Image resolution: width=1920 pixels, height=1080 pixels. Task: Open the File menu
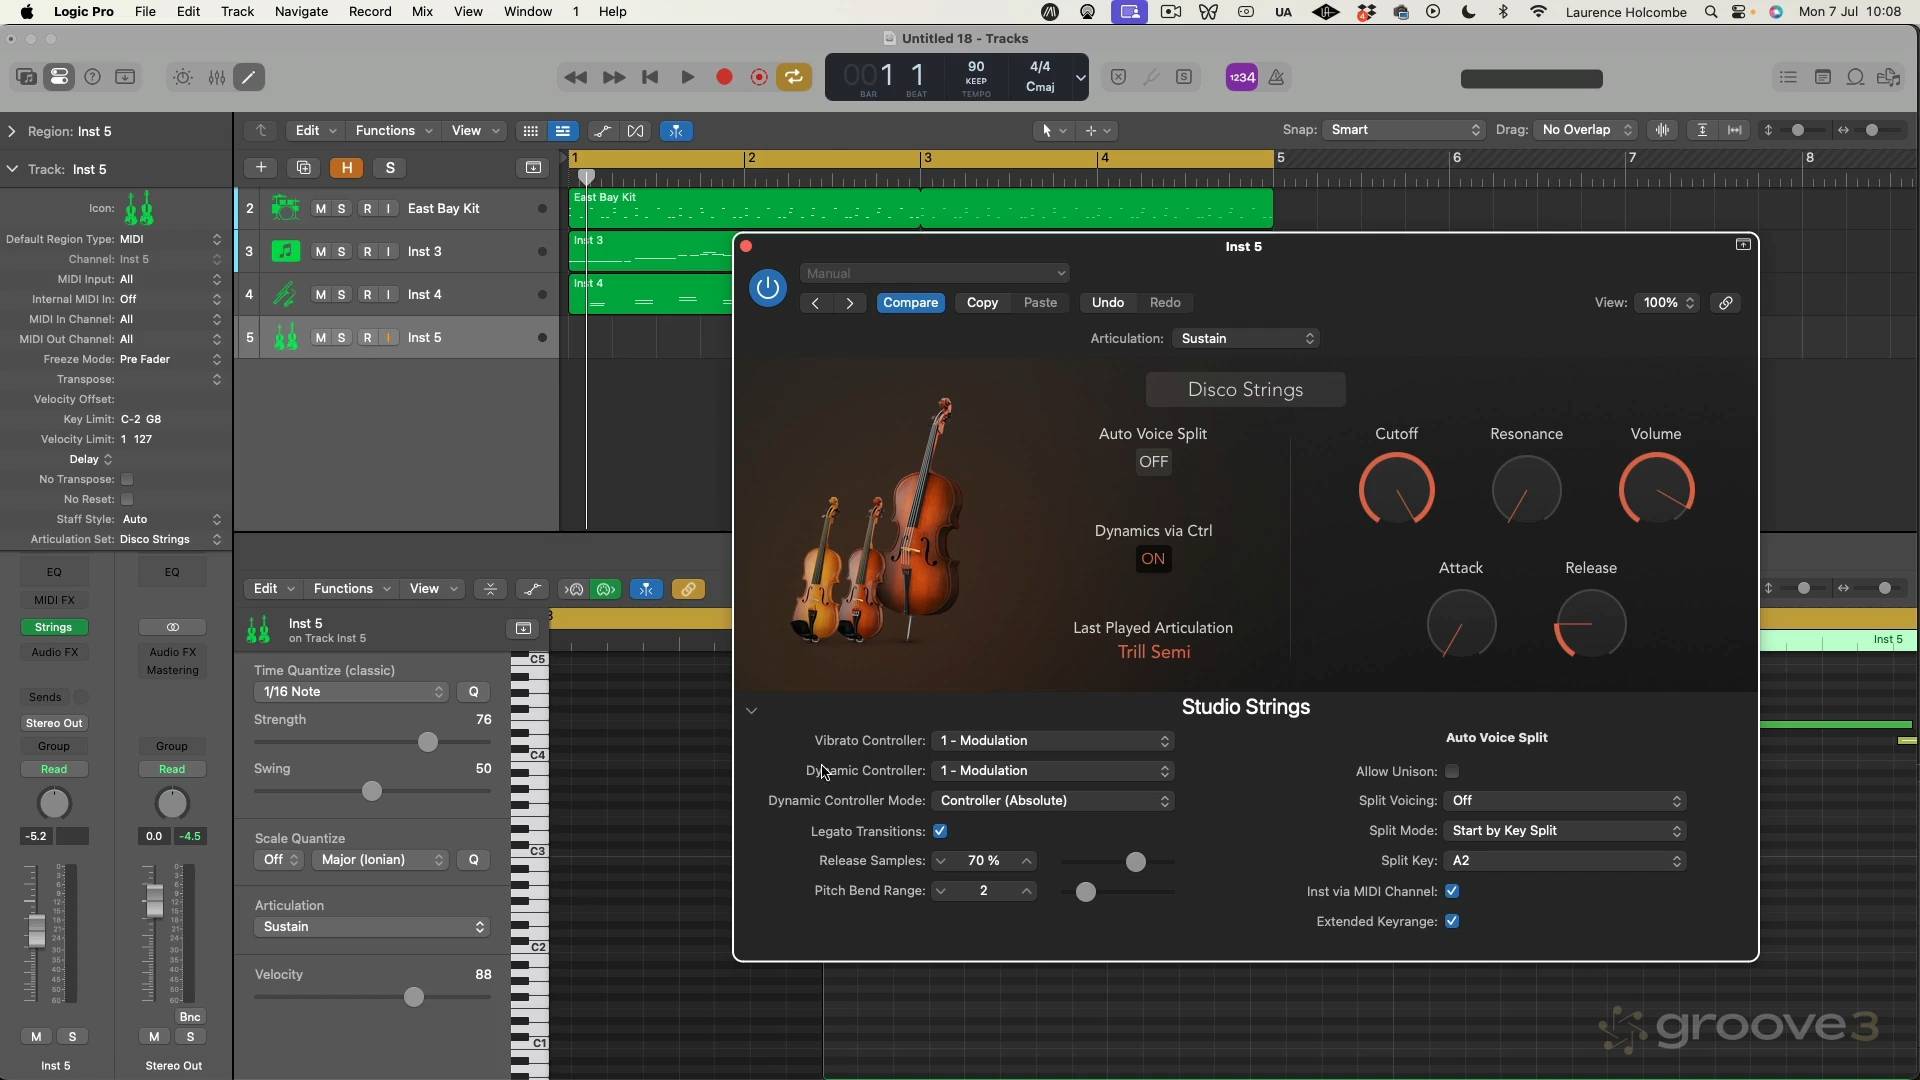coord(145,12)
